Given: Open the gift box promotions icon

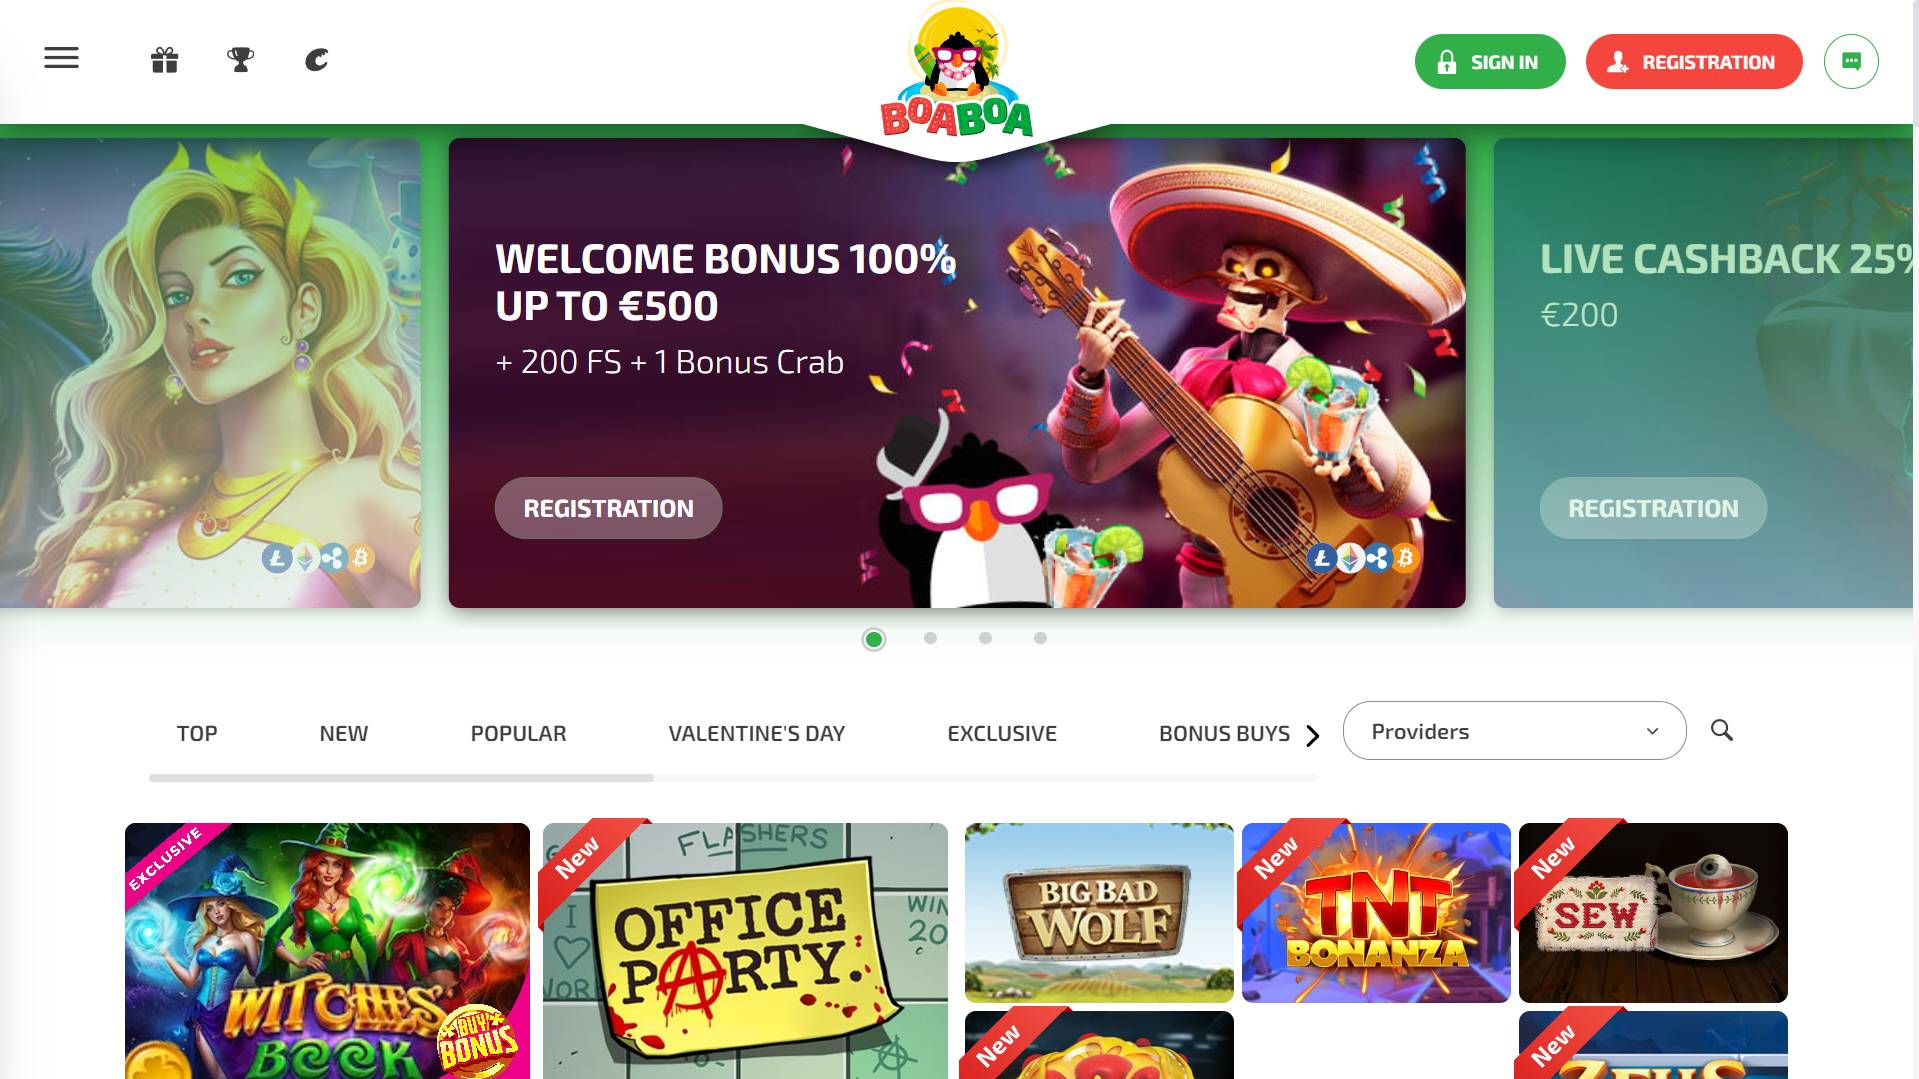Looking at the screenshot, I should [165, 60].
